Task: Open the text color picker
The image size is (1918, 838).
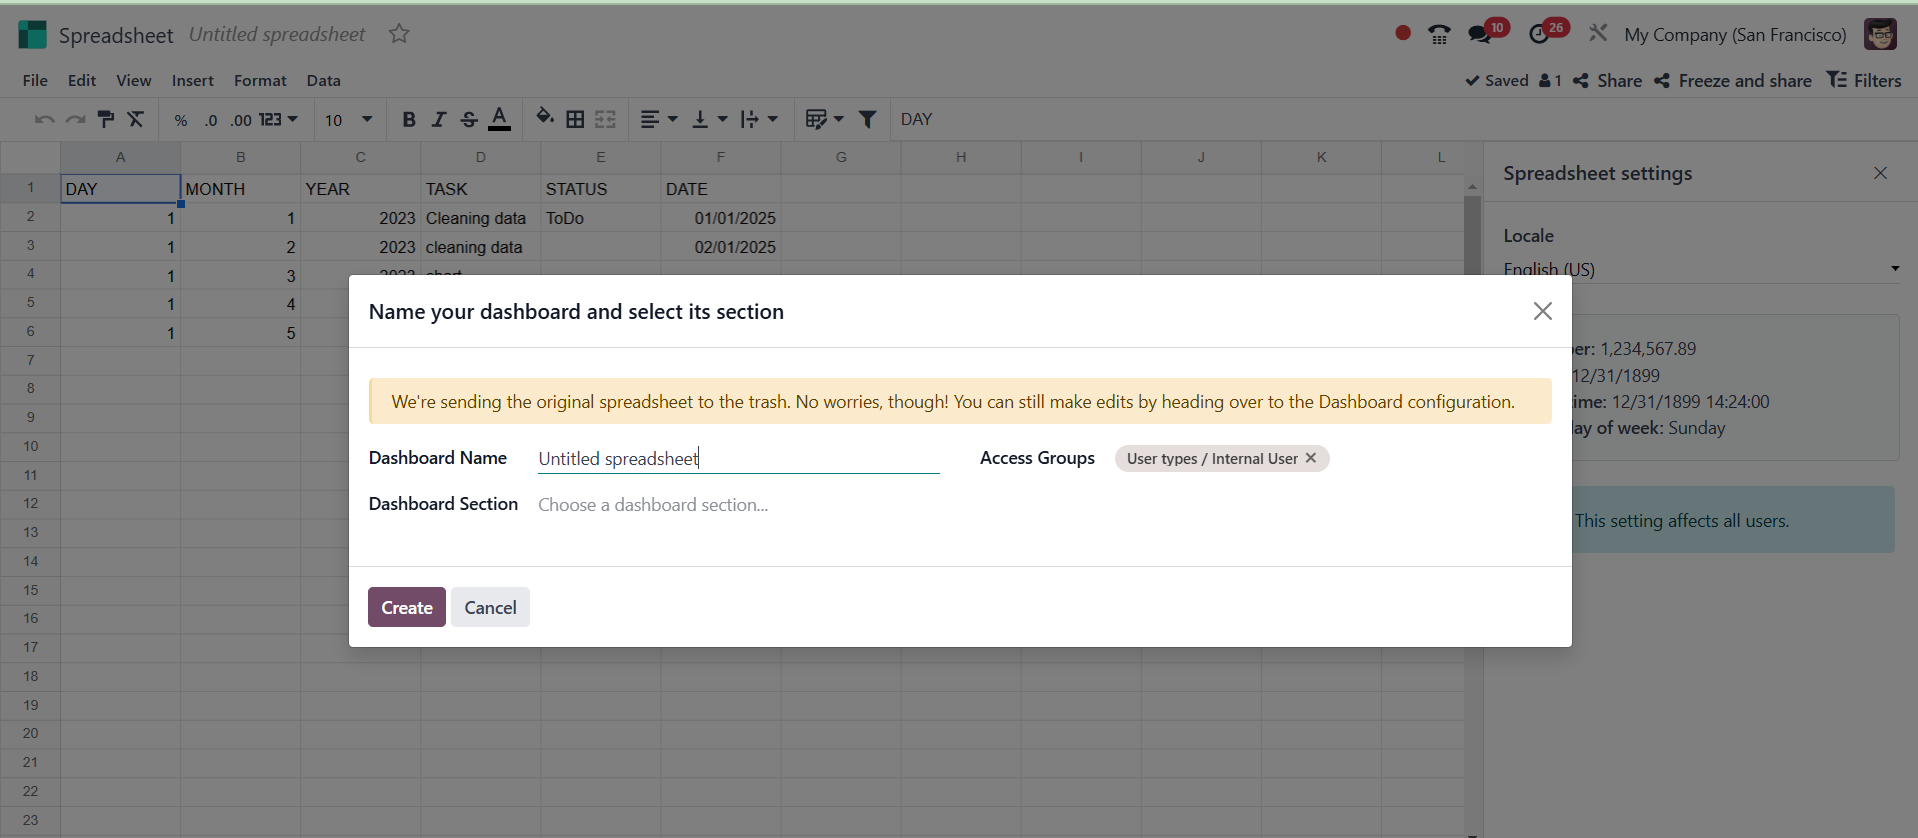Action: (500, 120)
